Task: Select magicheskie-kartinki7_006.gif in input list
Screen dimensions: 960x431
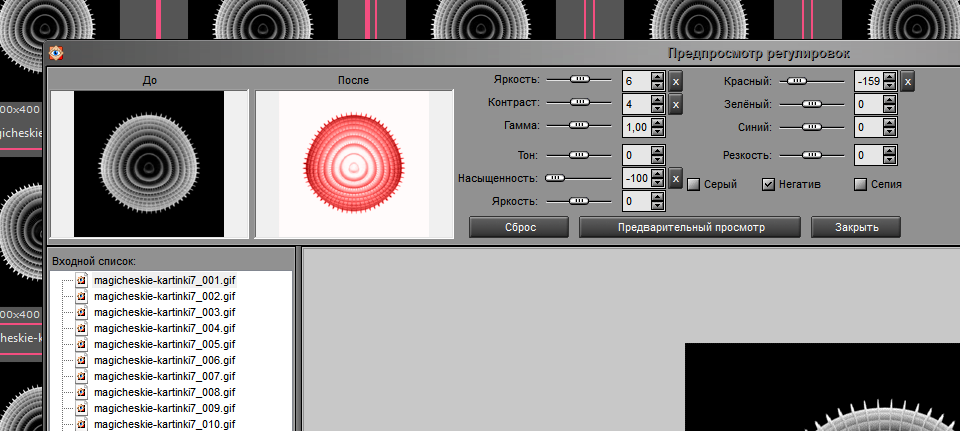Action: (x=165, y=360)
